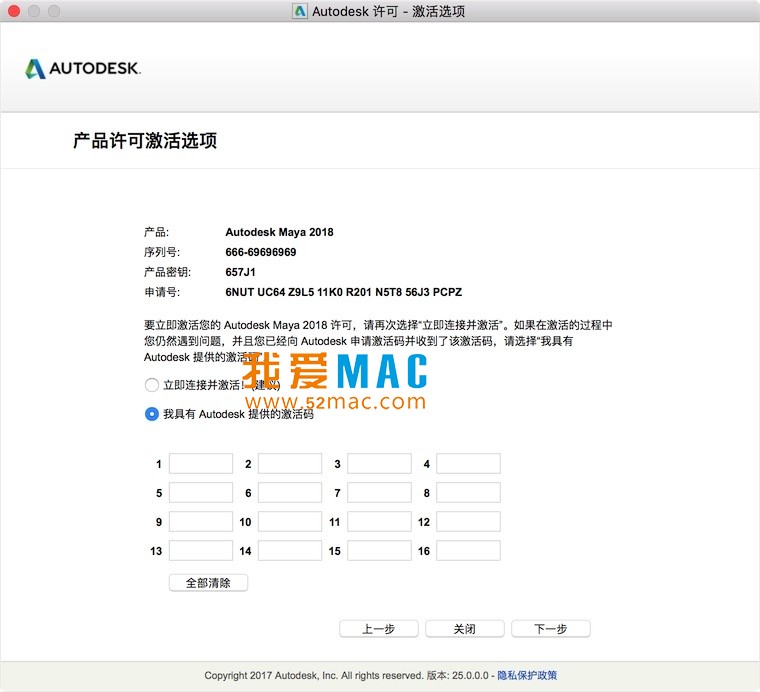Click activation code field 1
Screen dimensions: 760x692
[x=201, y=464]
